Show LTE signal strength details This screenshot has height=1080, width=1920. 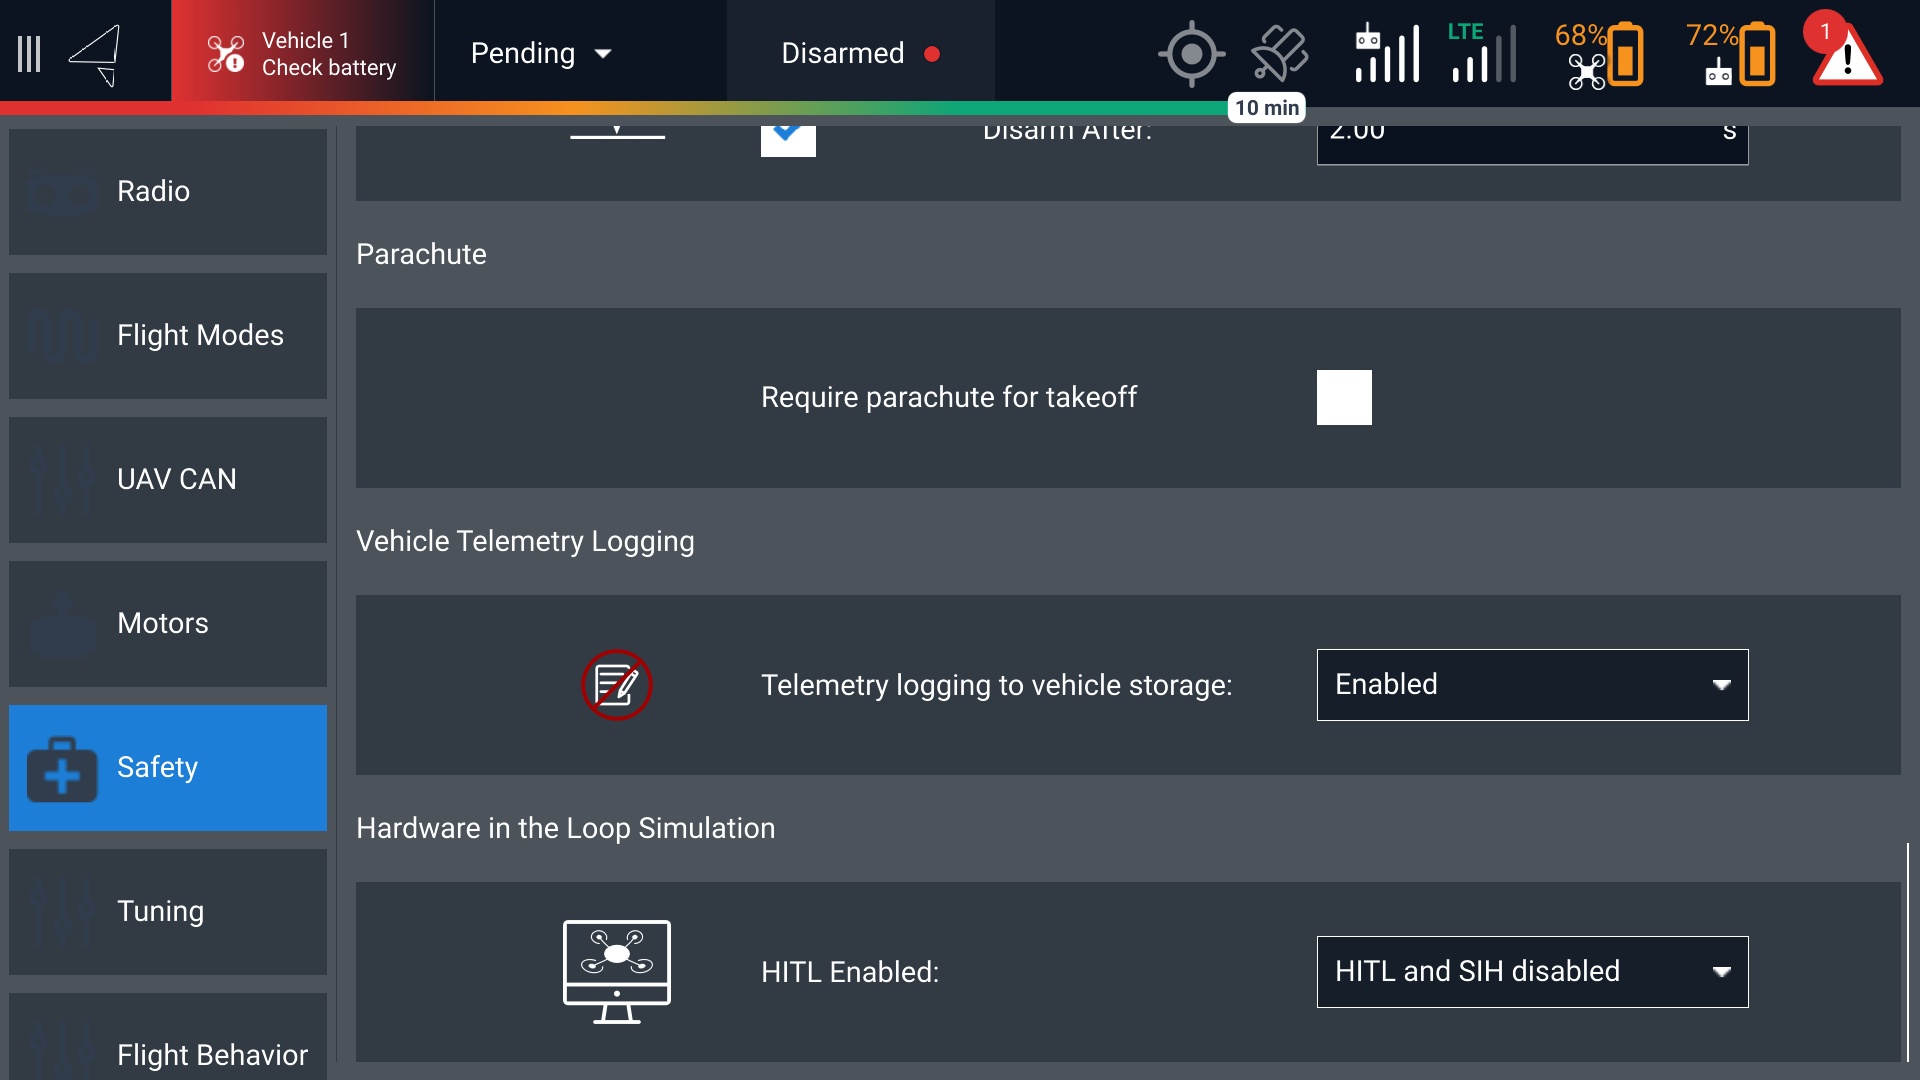coord(1482,54)
